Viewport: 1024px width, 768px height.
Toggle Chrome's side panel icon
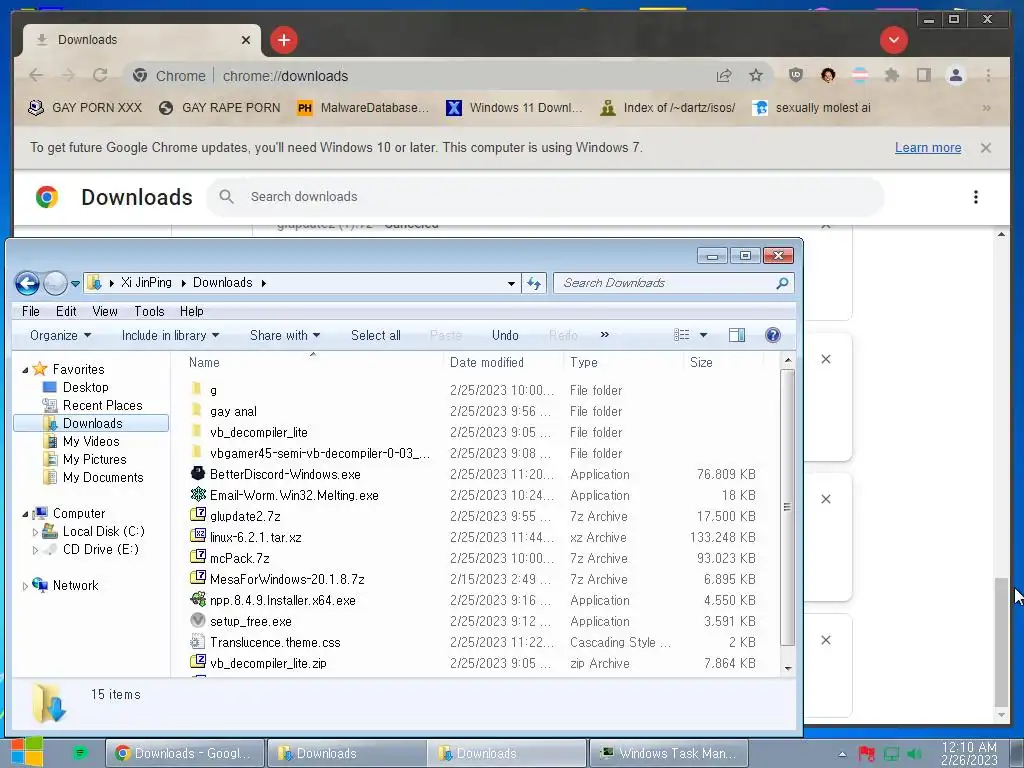pos(923,75)
